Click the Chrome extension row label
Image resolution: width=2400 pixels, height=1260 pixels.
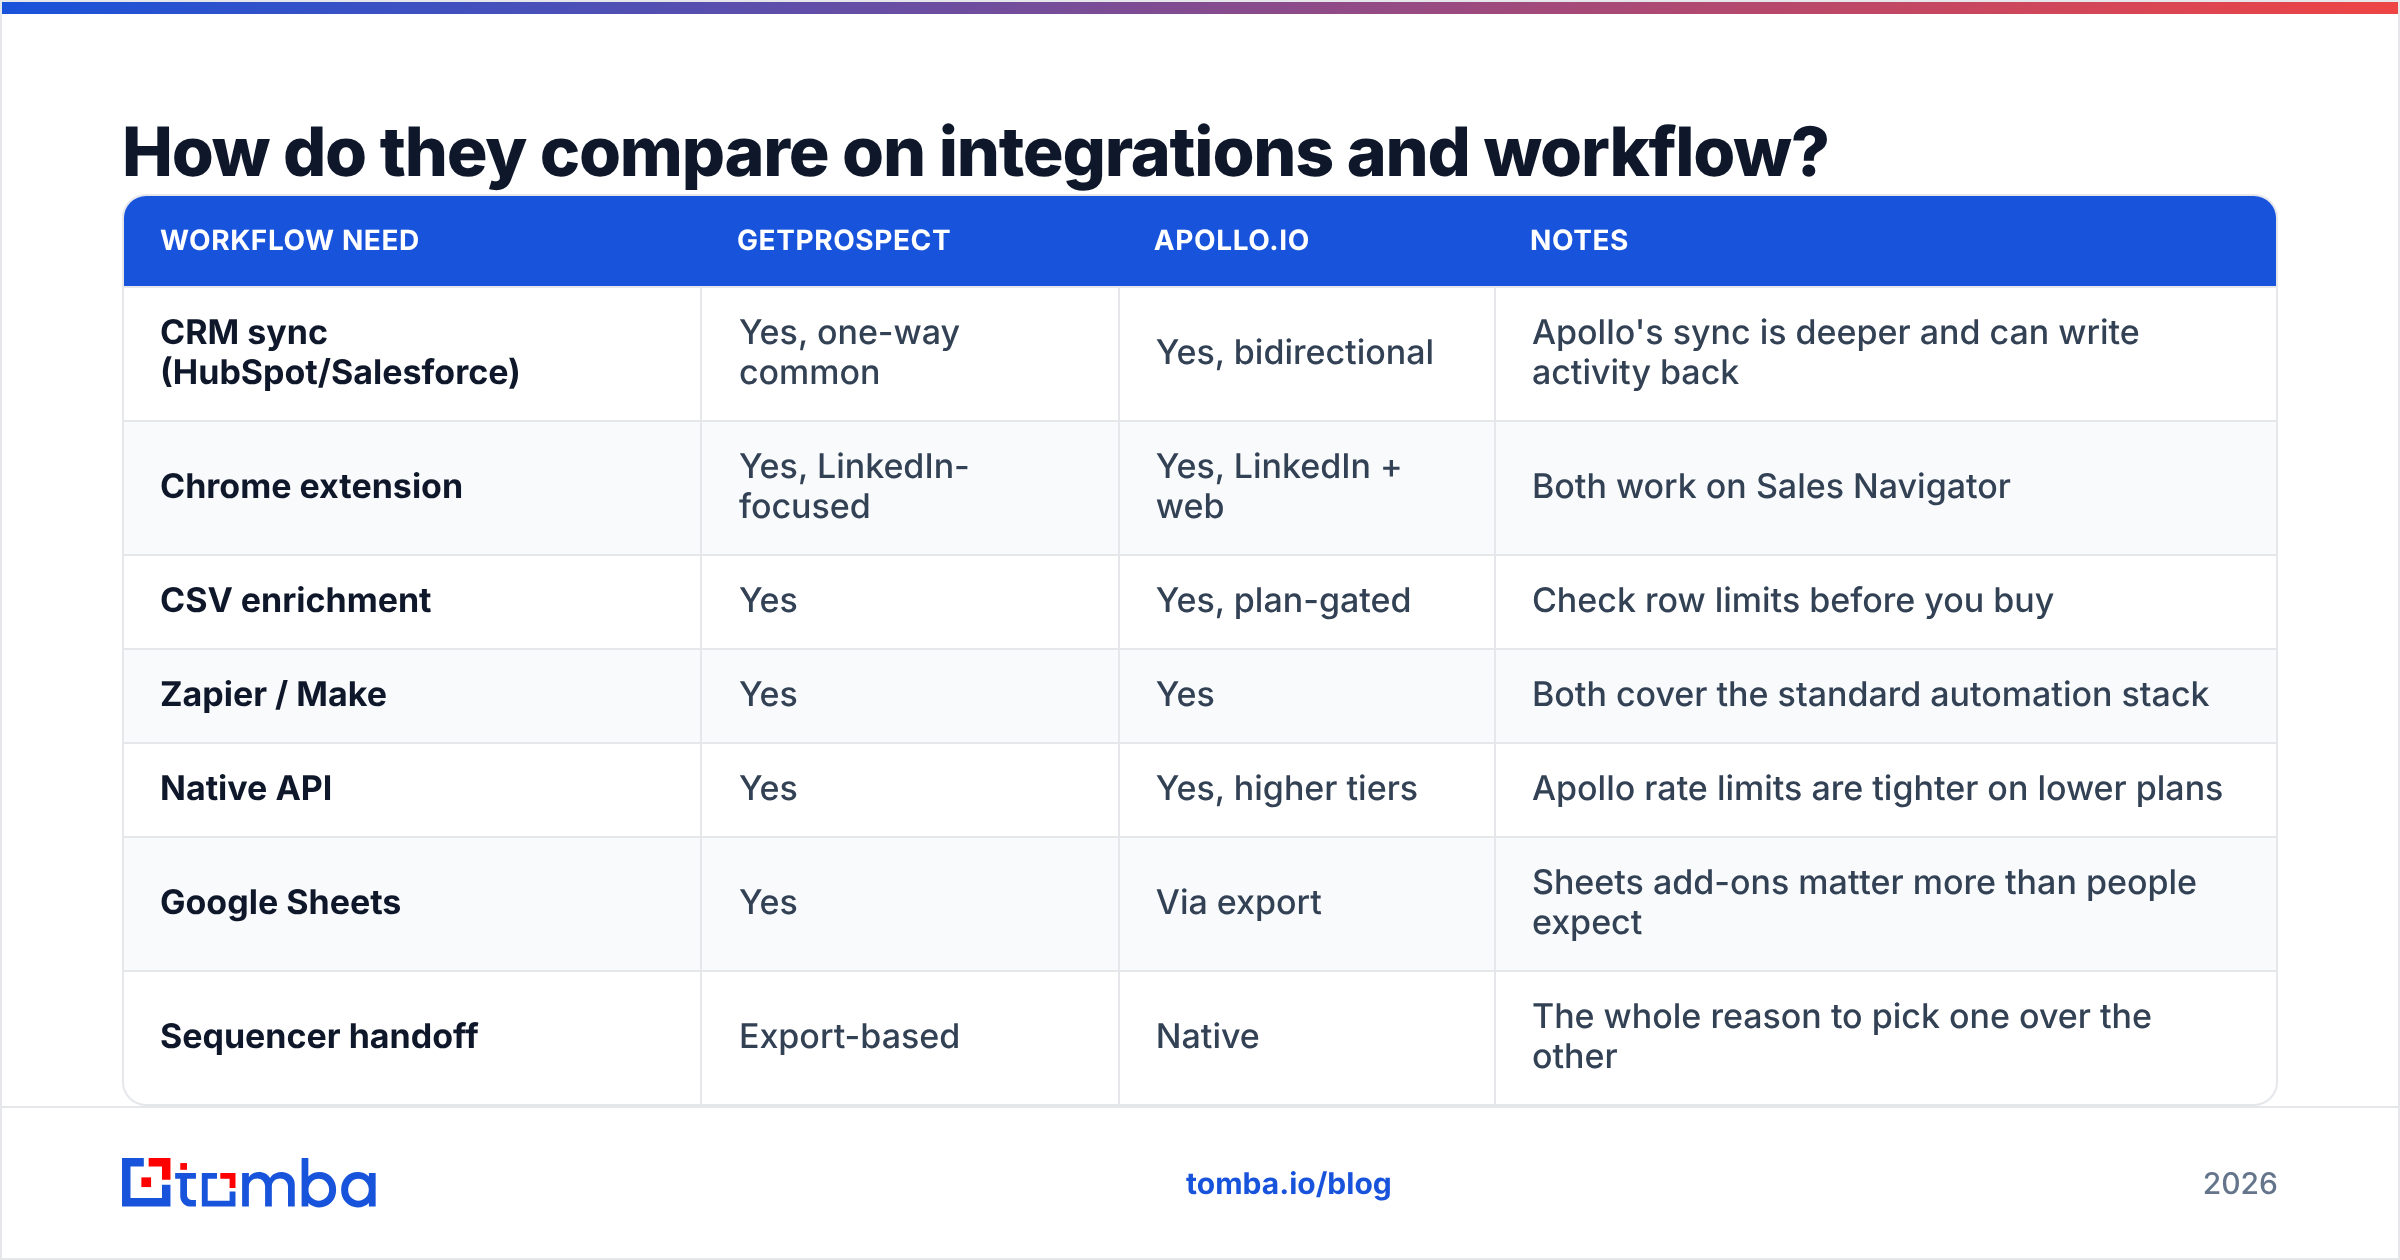click(x=311, y=486)
